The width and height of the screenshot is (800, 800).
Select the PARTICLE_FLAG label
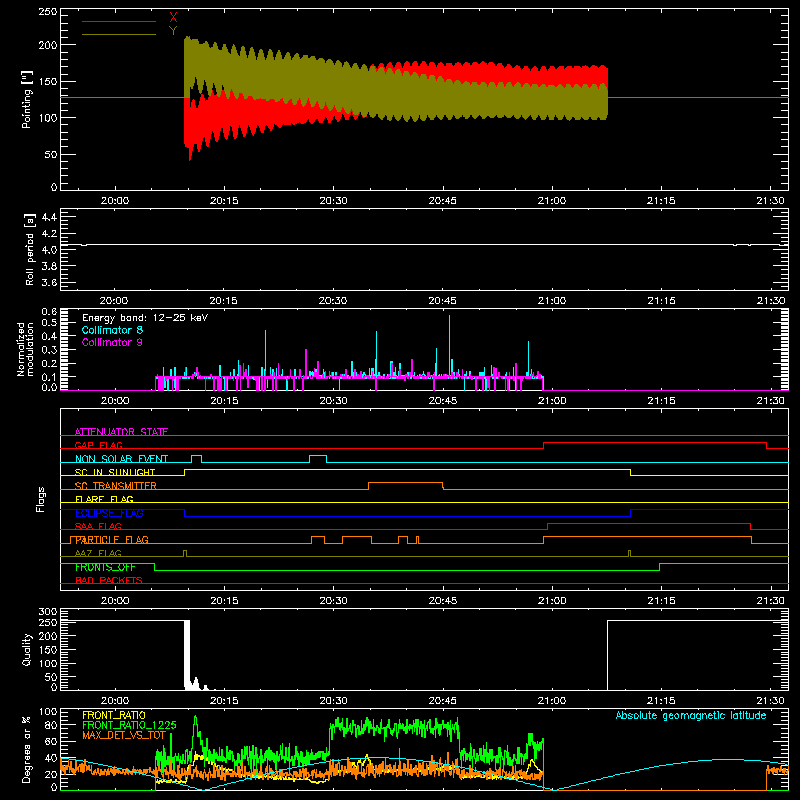point(112,539)
